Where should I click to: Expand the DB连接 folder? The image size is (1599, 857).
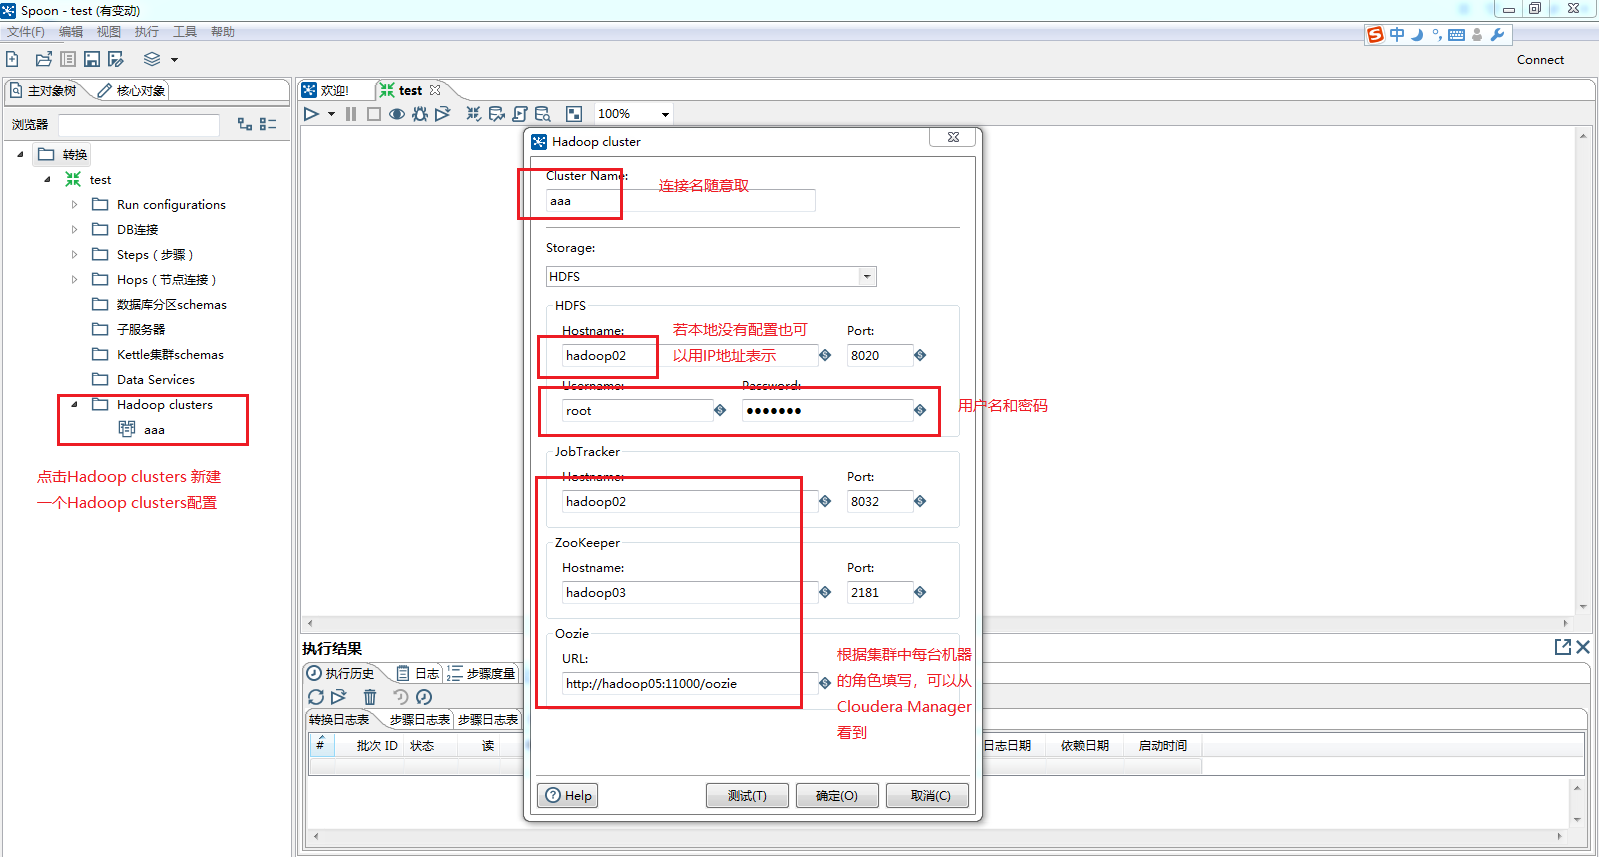point(74,229)
